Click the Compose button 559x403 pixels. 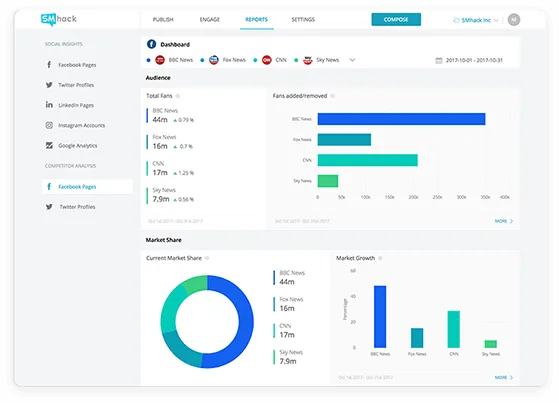click(x=396, y=20)
